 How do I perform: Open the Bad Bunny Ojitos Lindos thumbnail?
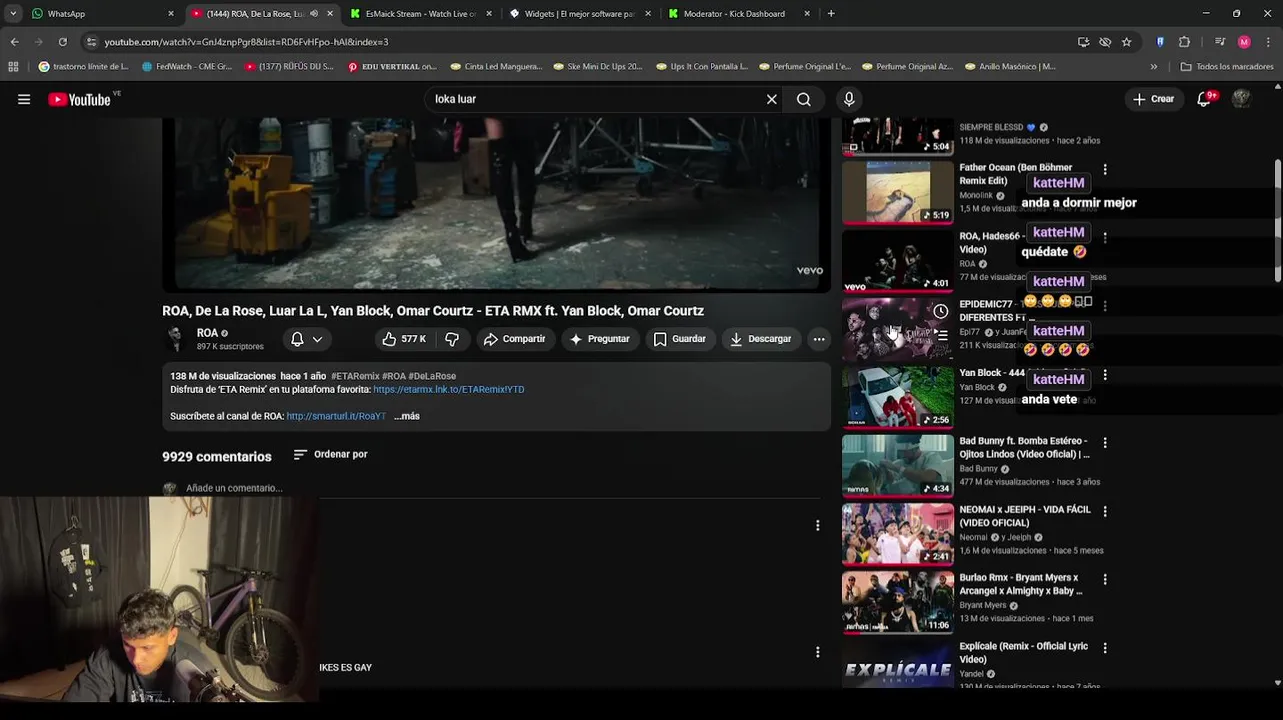tap(897, 465)
